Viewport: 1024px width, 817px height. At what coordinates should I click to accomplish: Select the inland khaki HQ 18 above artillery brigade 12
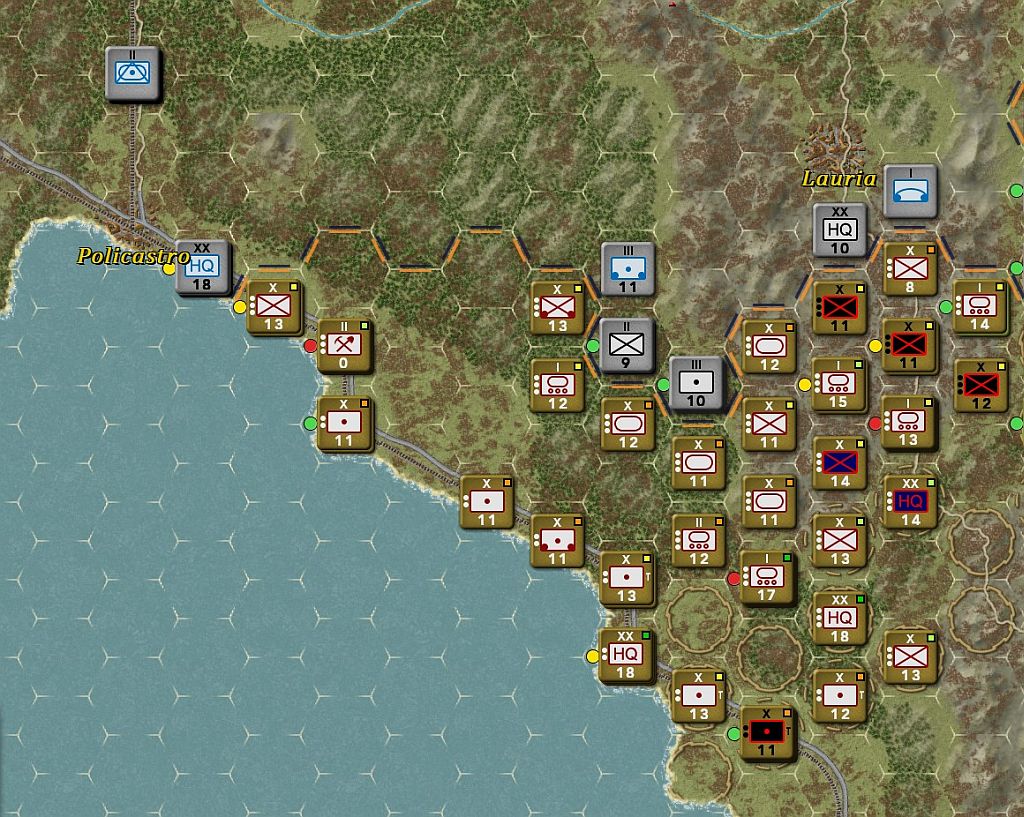click(x=839, y=618)
